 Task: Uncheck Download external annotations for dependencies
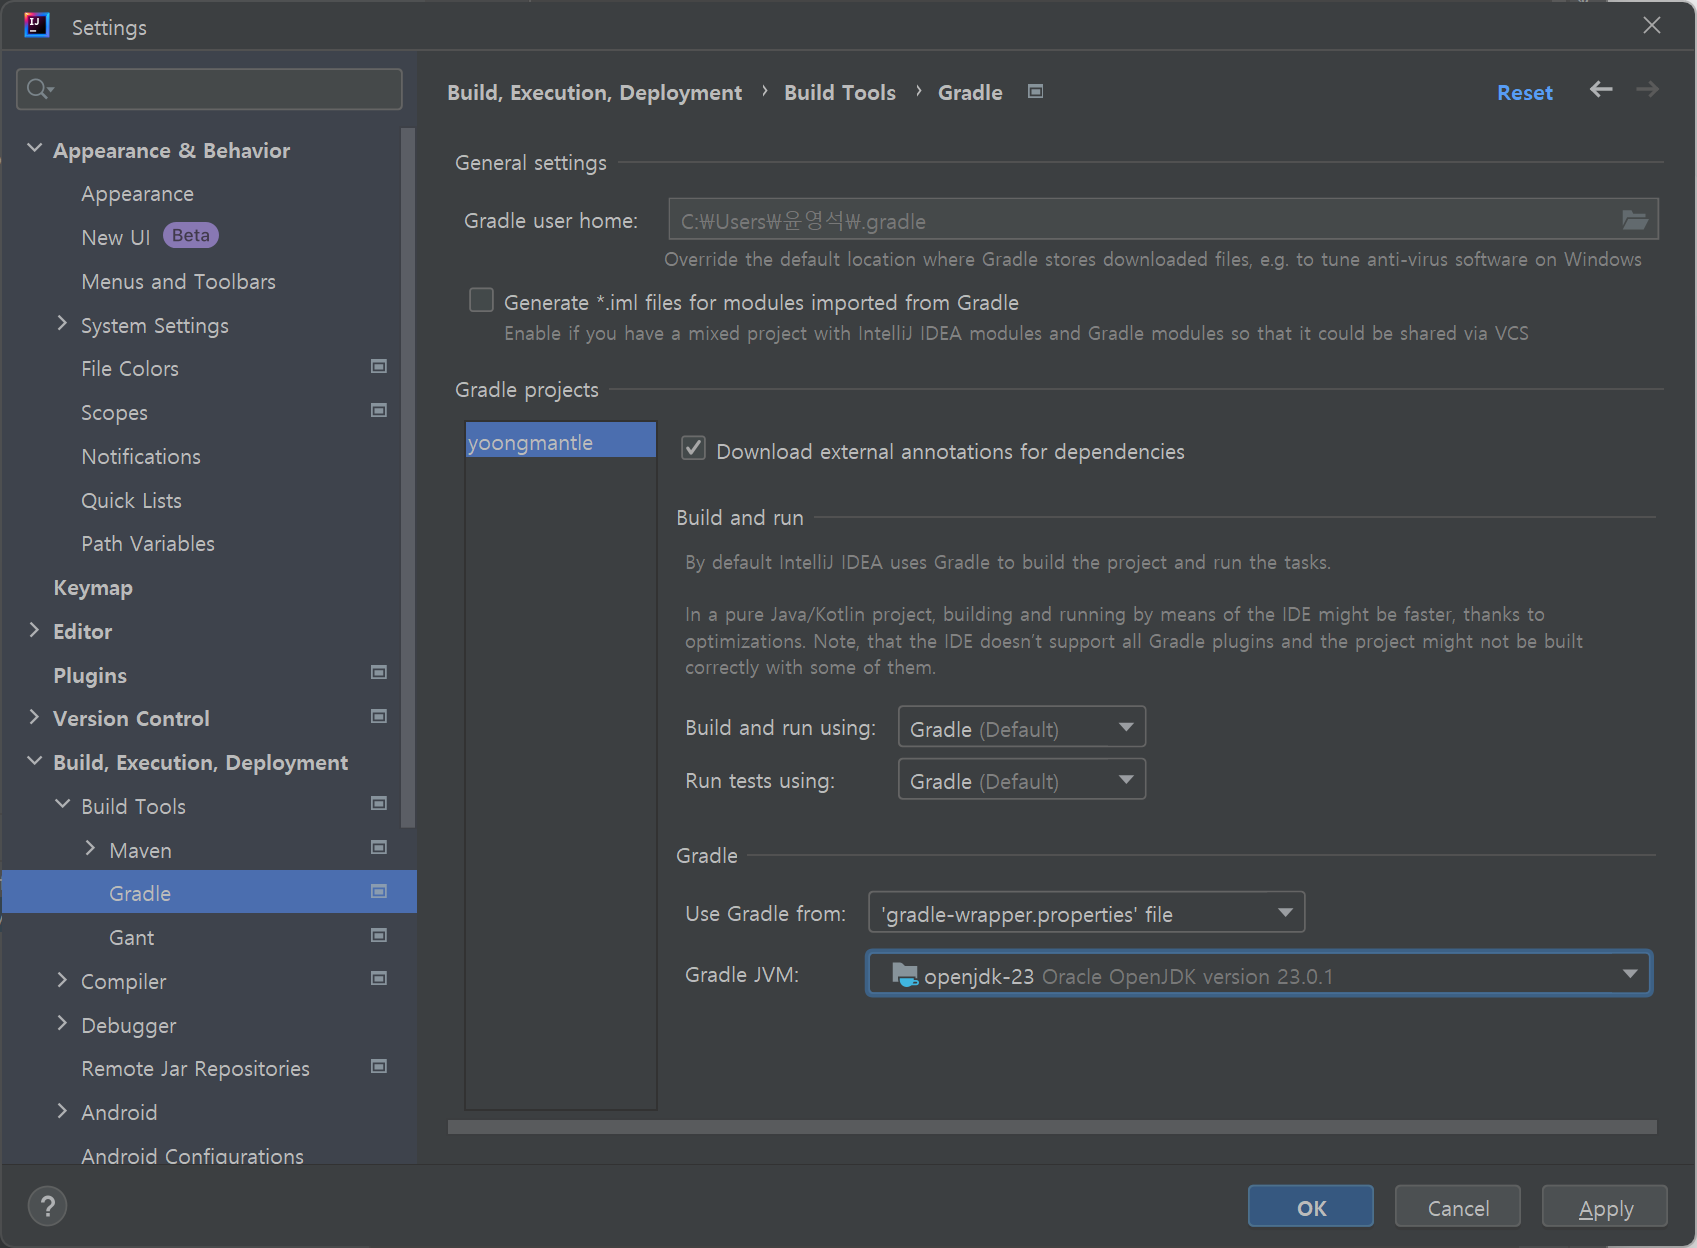(x=694, y=448)
